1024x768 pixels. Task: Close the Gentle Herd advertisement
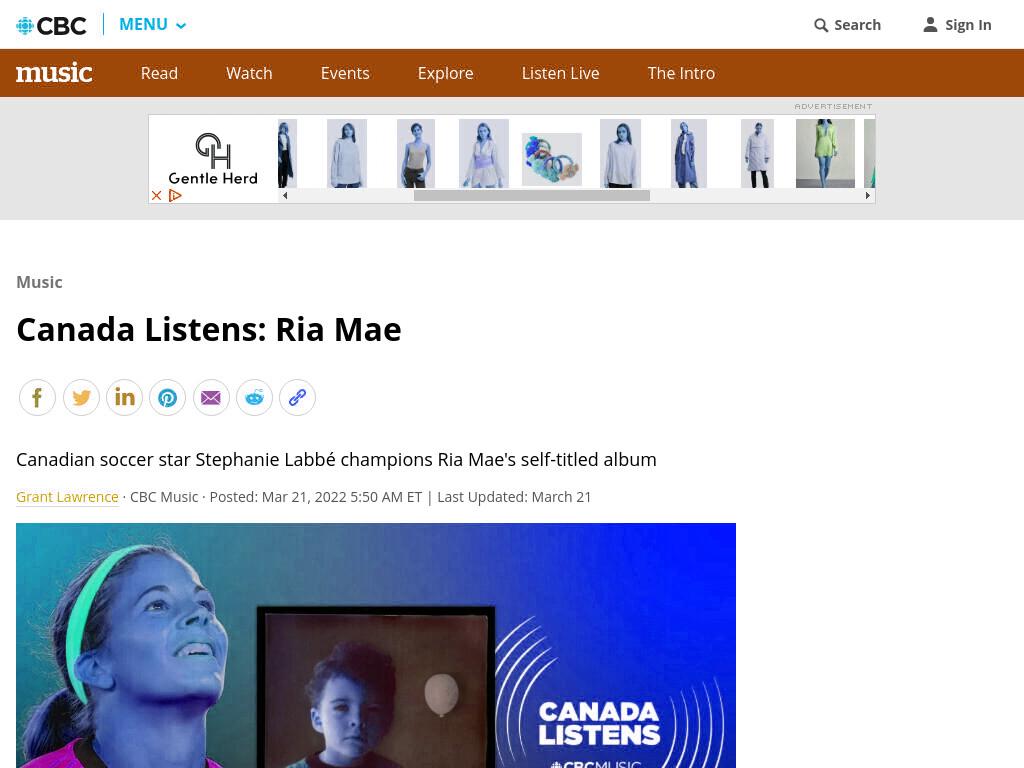click(156, 195)
